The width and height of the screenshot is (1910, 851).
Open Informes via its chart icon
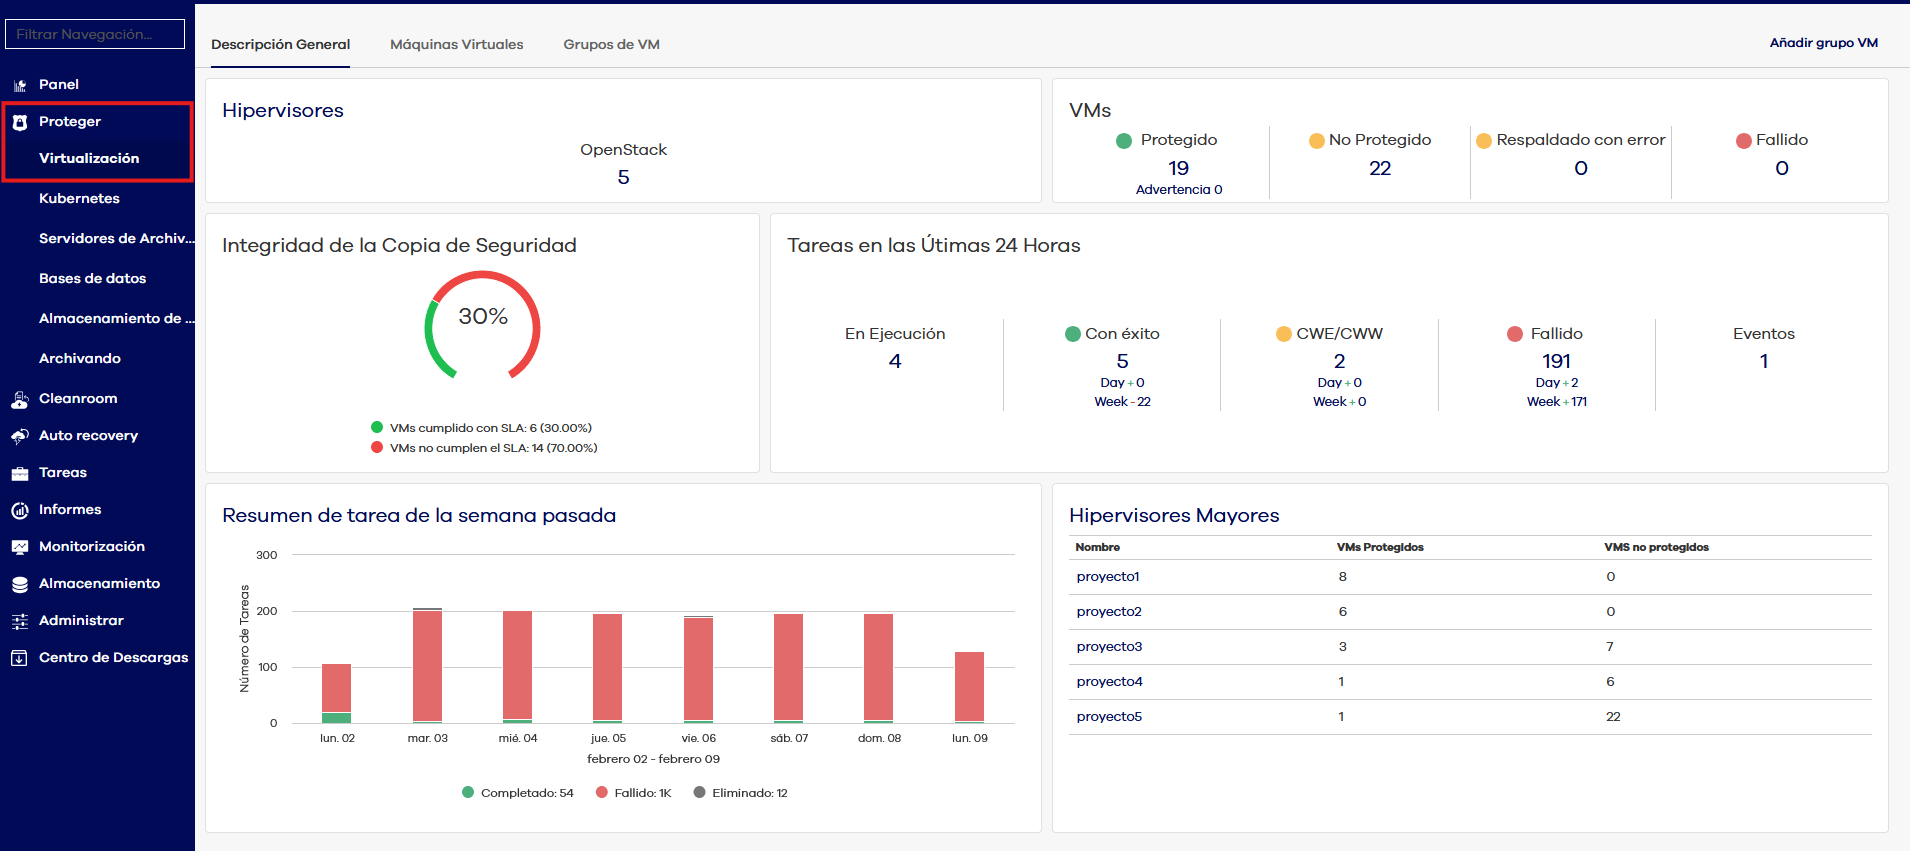point(19,510)
